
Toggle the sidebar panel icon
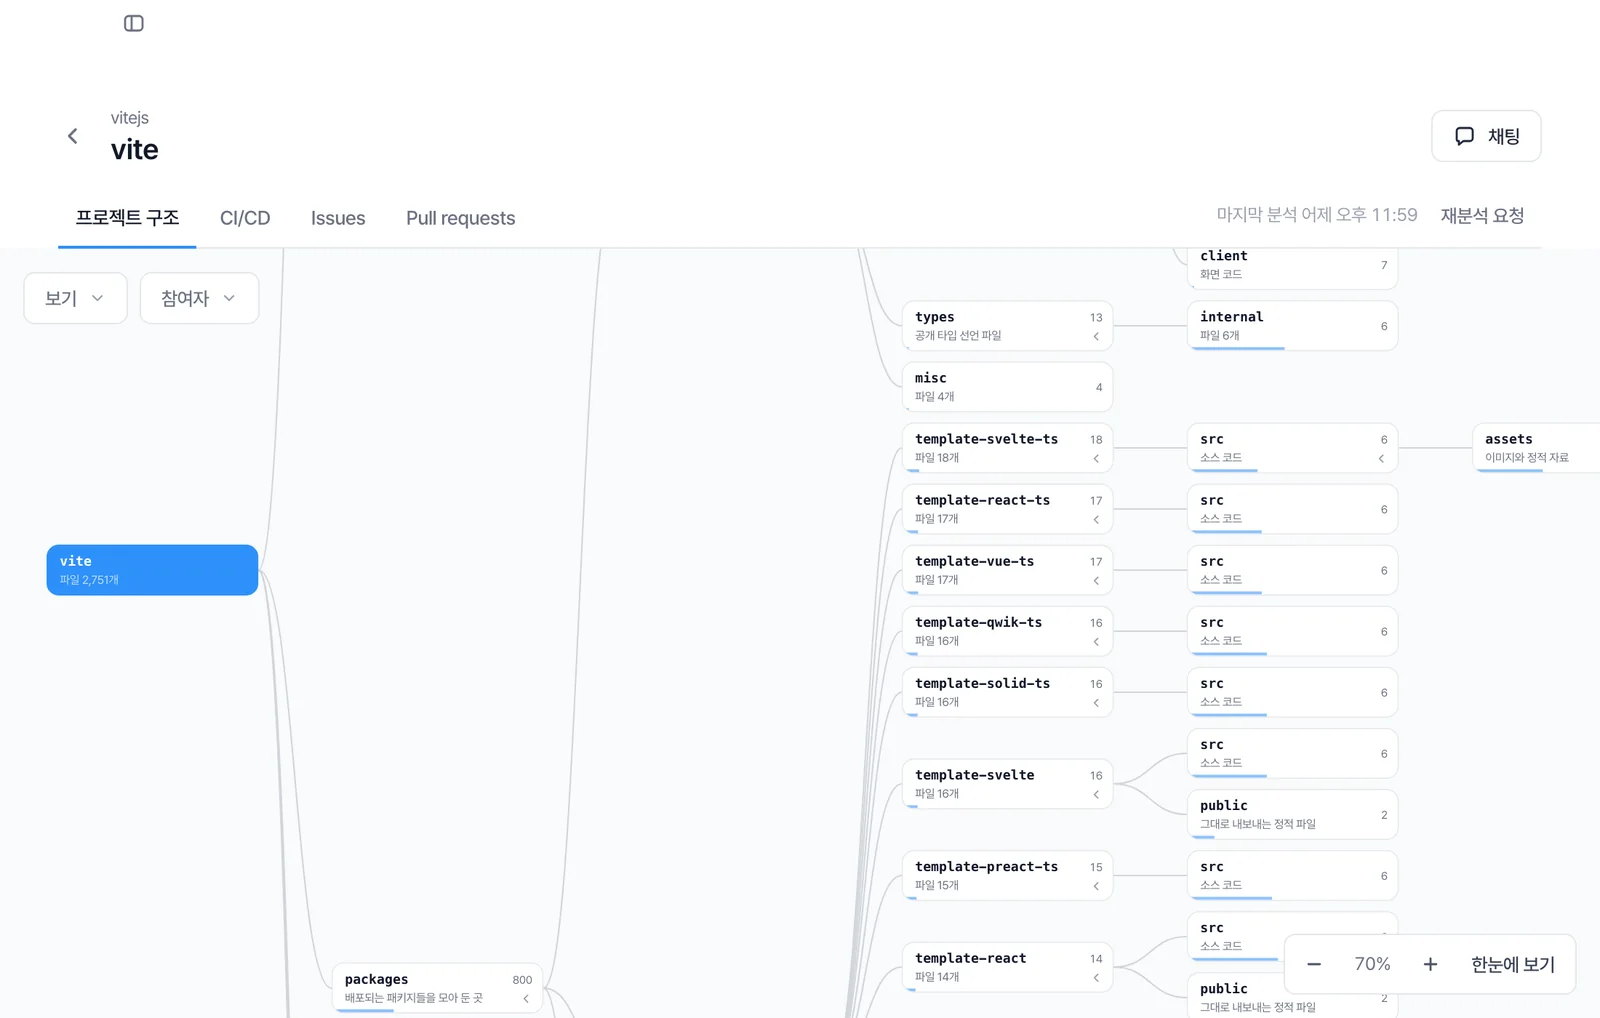pos(134,23)
